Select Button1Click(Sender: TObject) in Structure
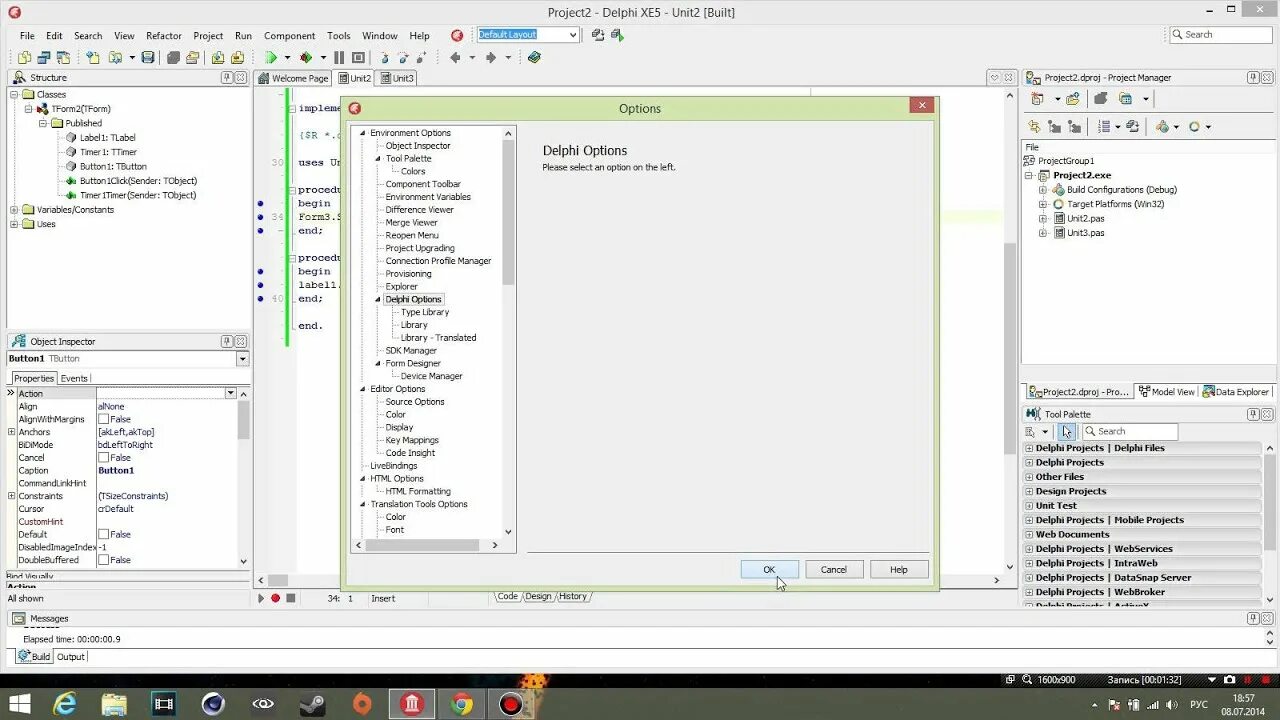The height and width of the screenshot is (720, 1280). (138, 181)
